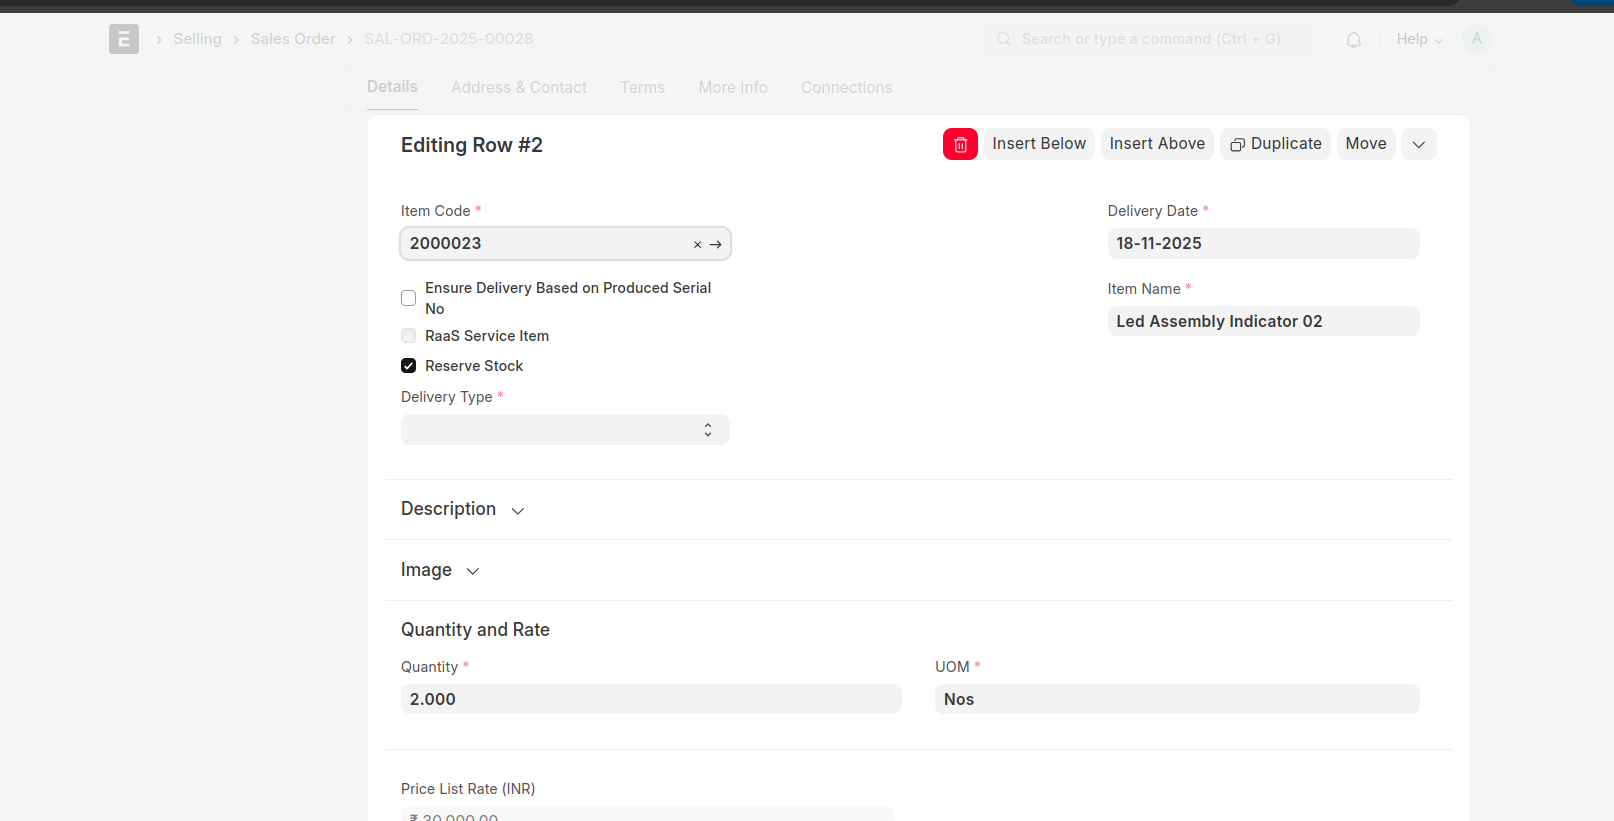The height and width of the screenshot is (821, 1614).
Task: Open the linked item via the arrow icon
Action: (x=716, y=244)
